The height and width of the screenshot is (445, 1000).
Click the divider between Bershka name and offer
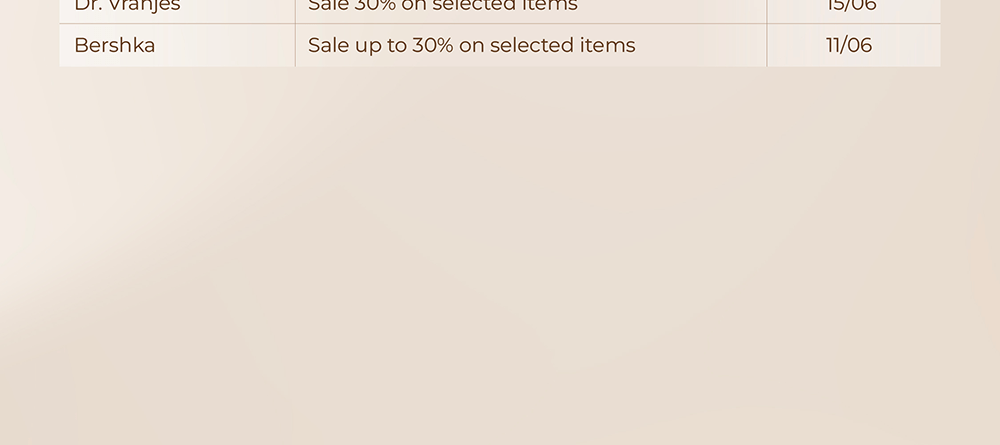pos(295,45)
